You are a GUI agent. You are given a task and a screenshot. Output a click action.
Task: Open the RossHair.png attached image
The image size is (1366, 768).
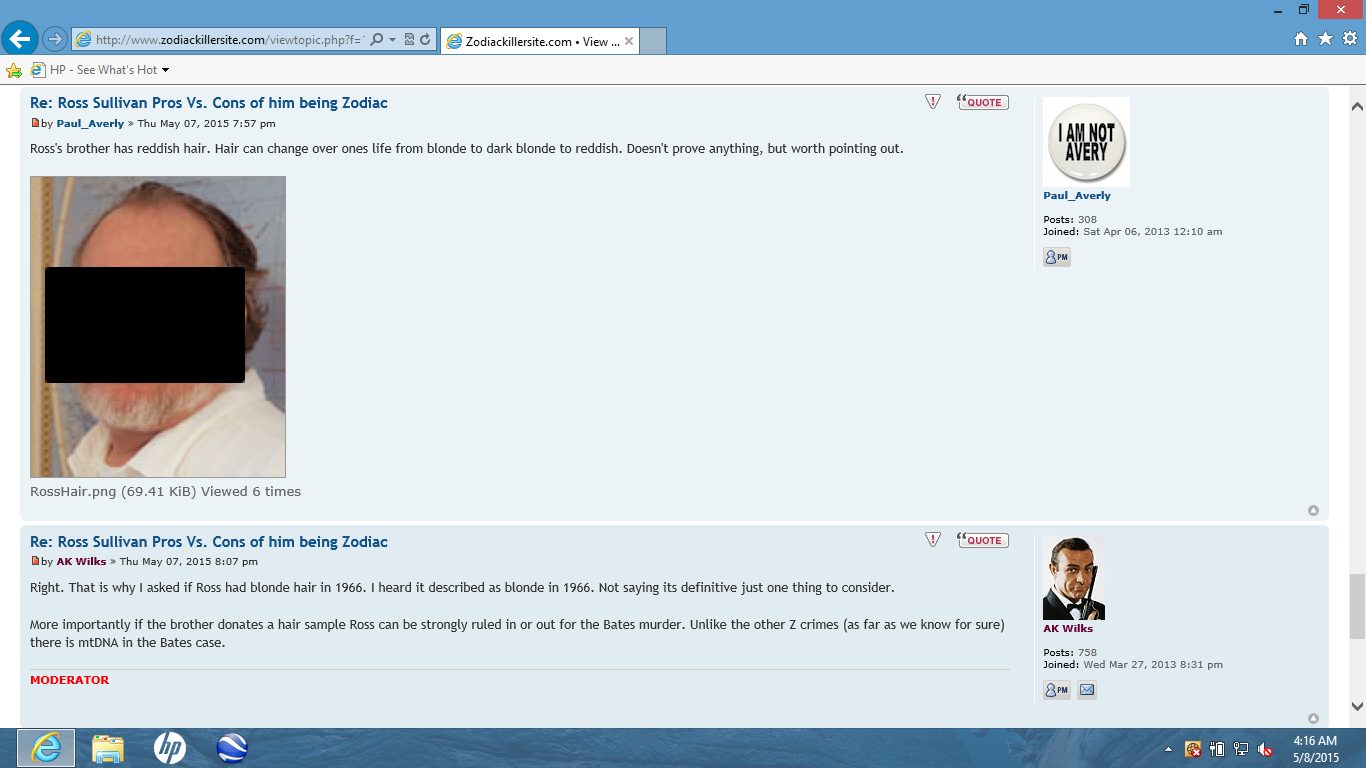click(x=158, y=327)
